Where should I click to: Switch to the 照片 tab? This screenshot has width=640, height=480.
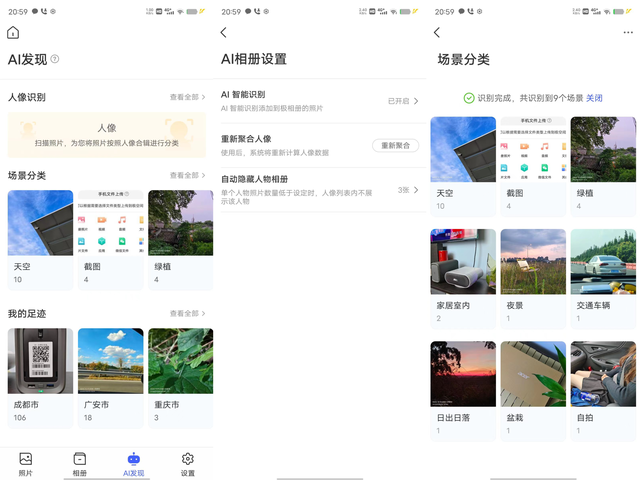26,464
